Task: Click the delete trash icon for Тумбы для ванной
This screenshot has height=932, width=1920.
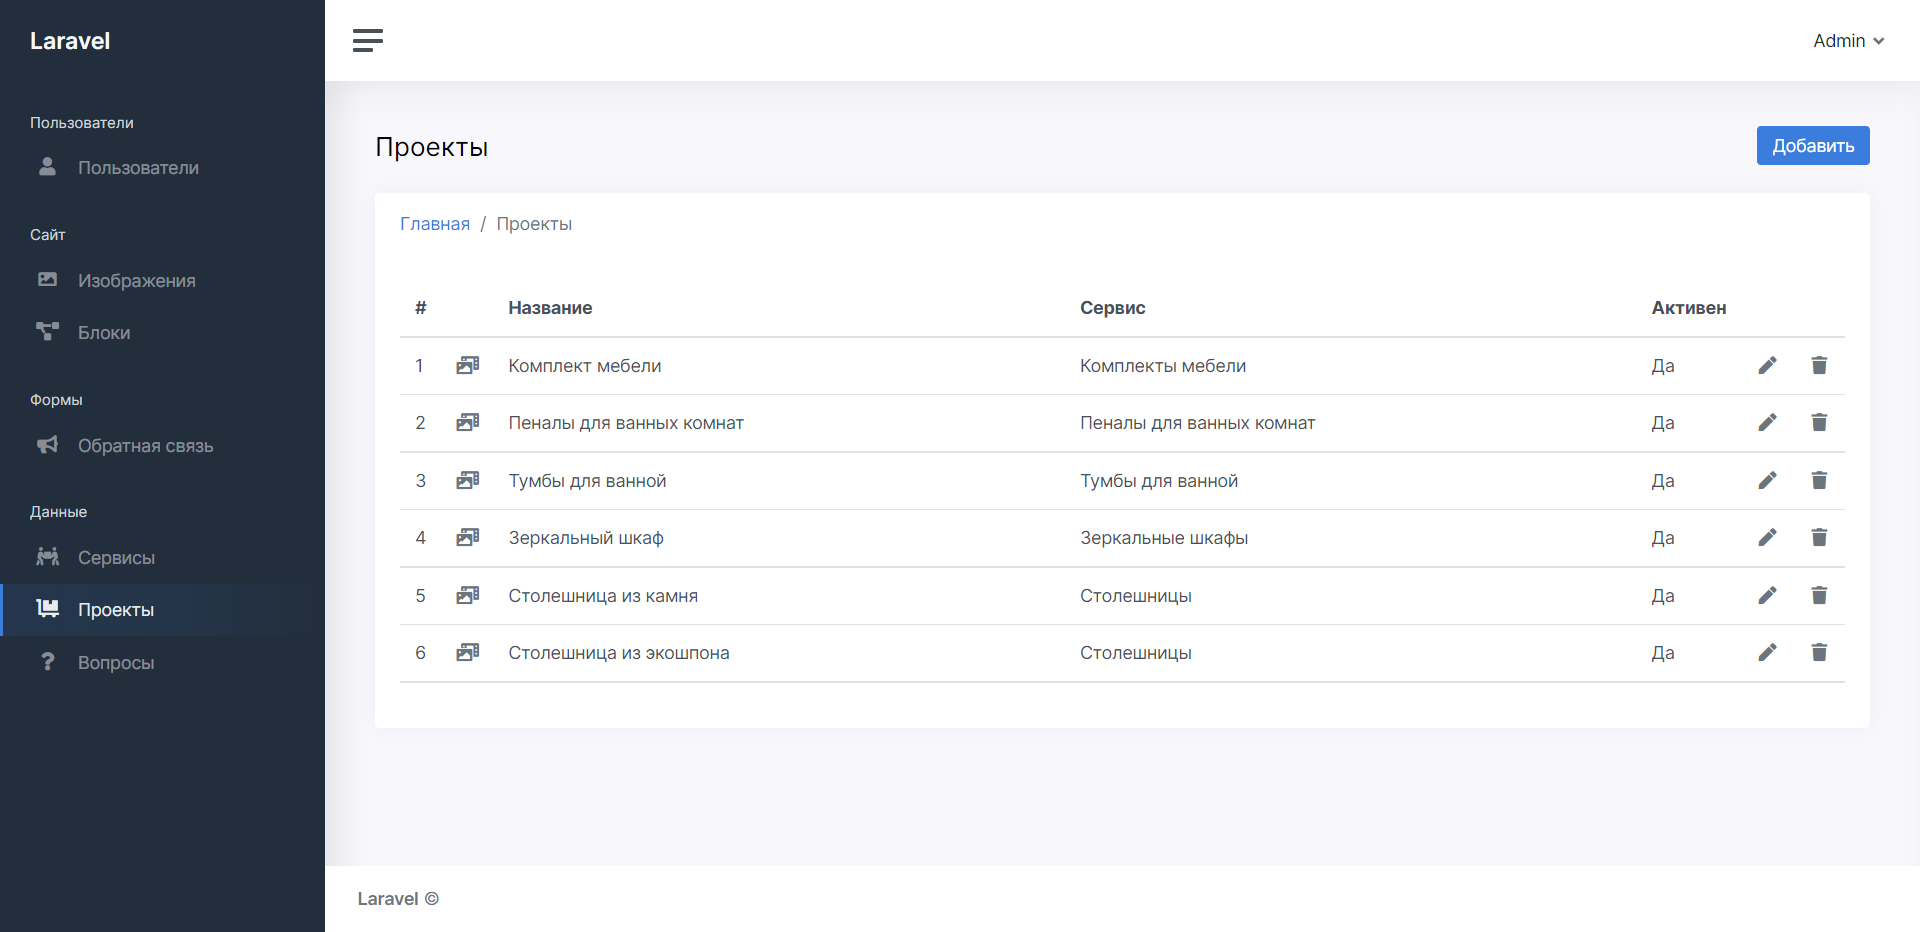Action: pyautogui.click(x=1819, y=480)
